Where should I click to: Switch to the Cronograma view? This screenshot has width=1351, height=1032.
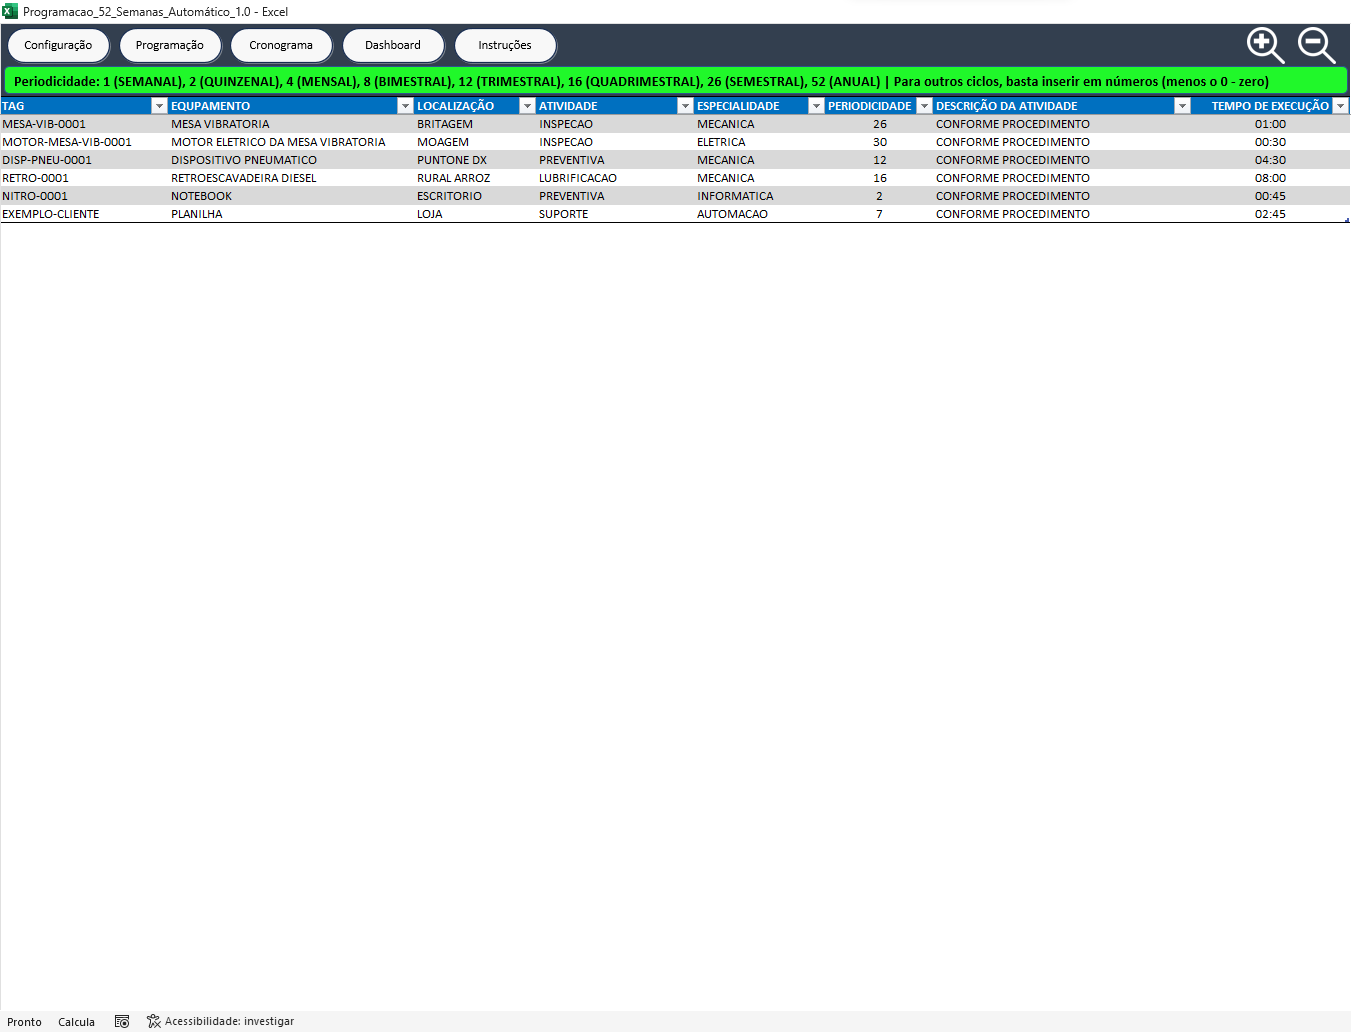pyautogui.click(x=281, y=45)
